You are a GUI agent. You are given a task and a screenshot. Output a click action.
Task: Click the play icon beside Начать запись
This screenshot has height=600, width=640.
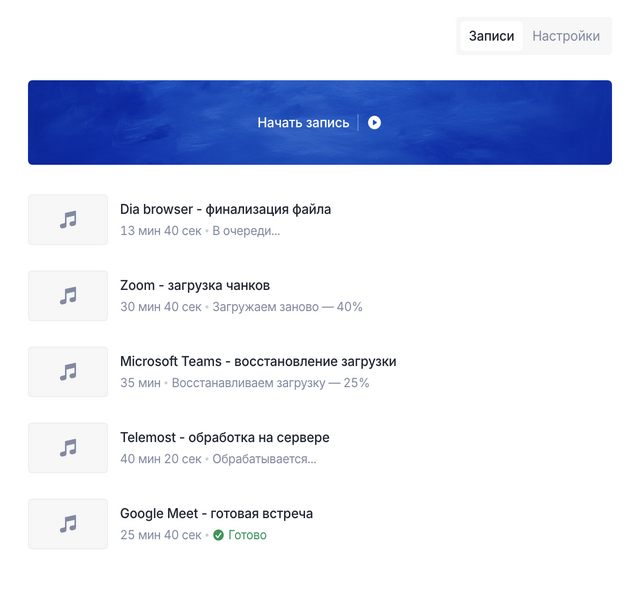coord(374,122)
